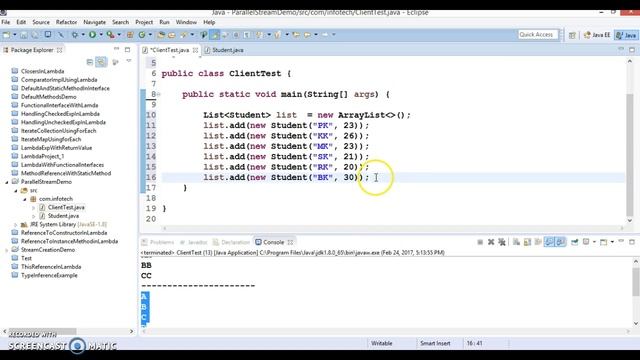Viewport: 640px width, 360px height.
Task: Run the program with green play icon
Action: pos(92,35)
